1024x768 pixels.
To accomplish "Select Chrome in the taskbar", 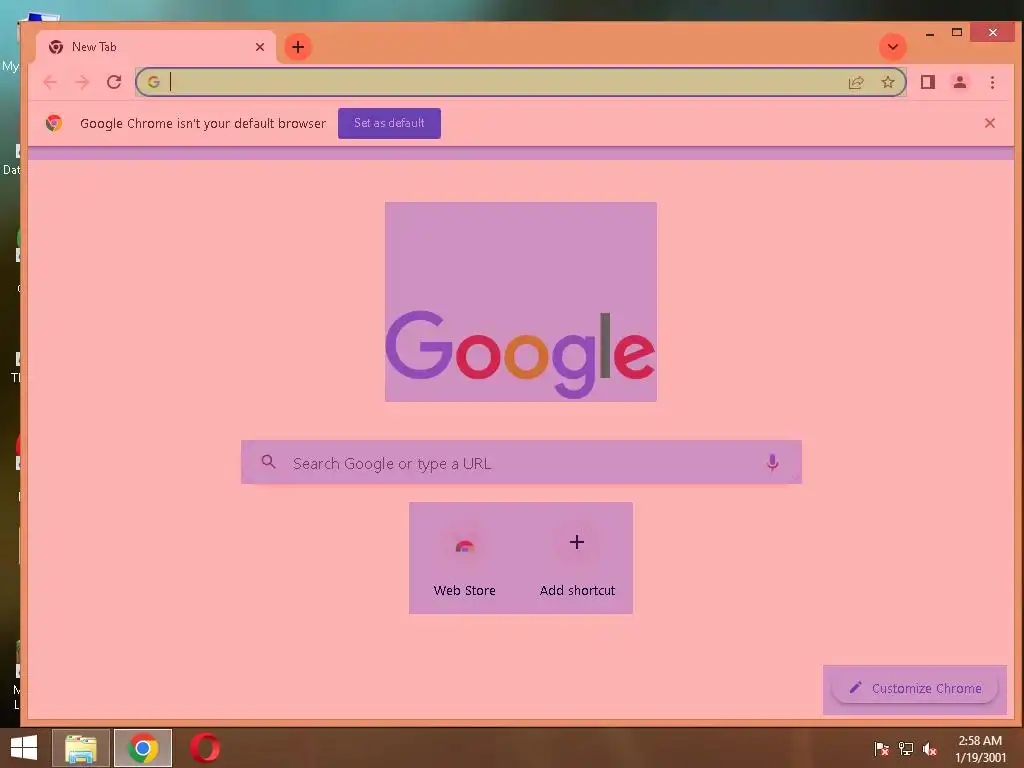I will coord(143,748).
